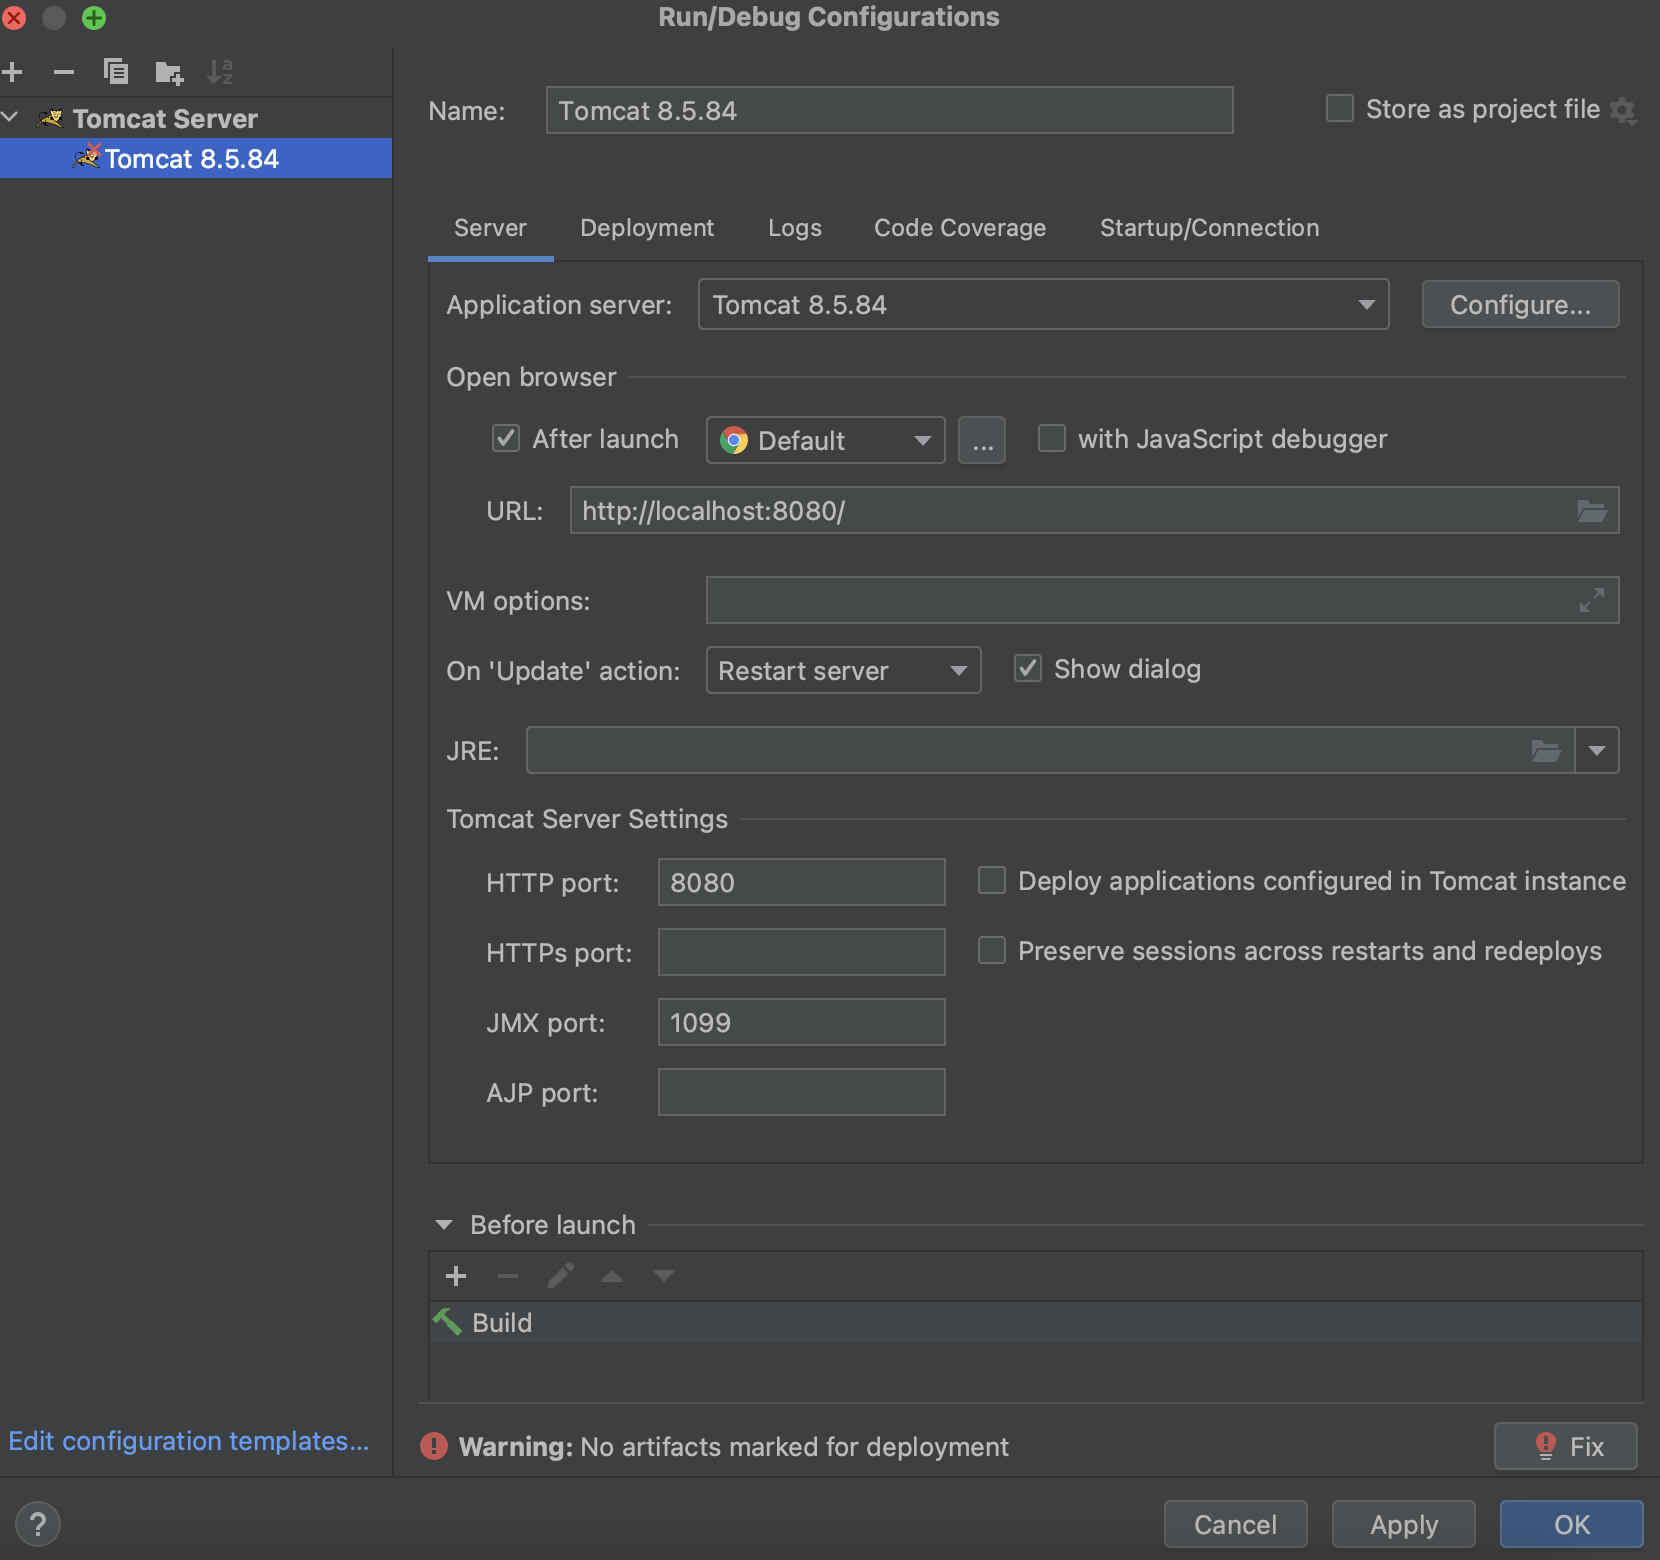This screenshot has width=1660, height=1560.
Task: Click JMX port field 1099
Action: (801, 1022)
